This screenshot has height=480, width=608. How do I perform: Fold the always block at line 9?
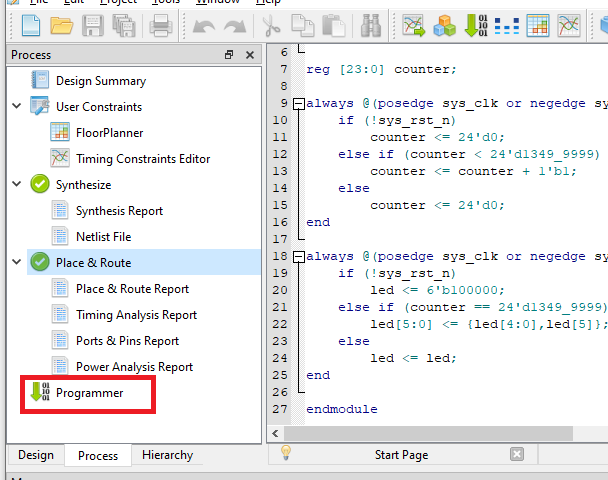coord(297,103)
